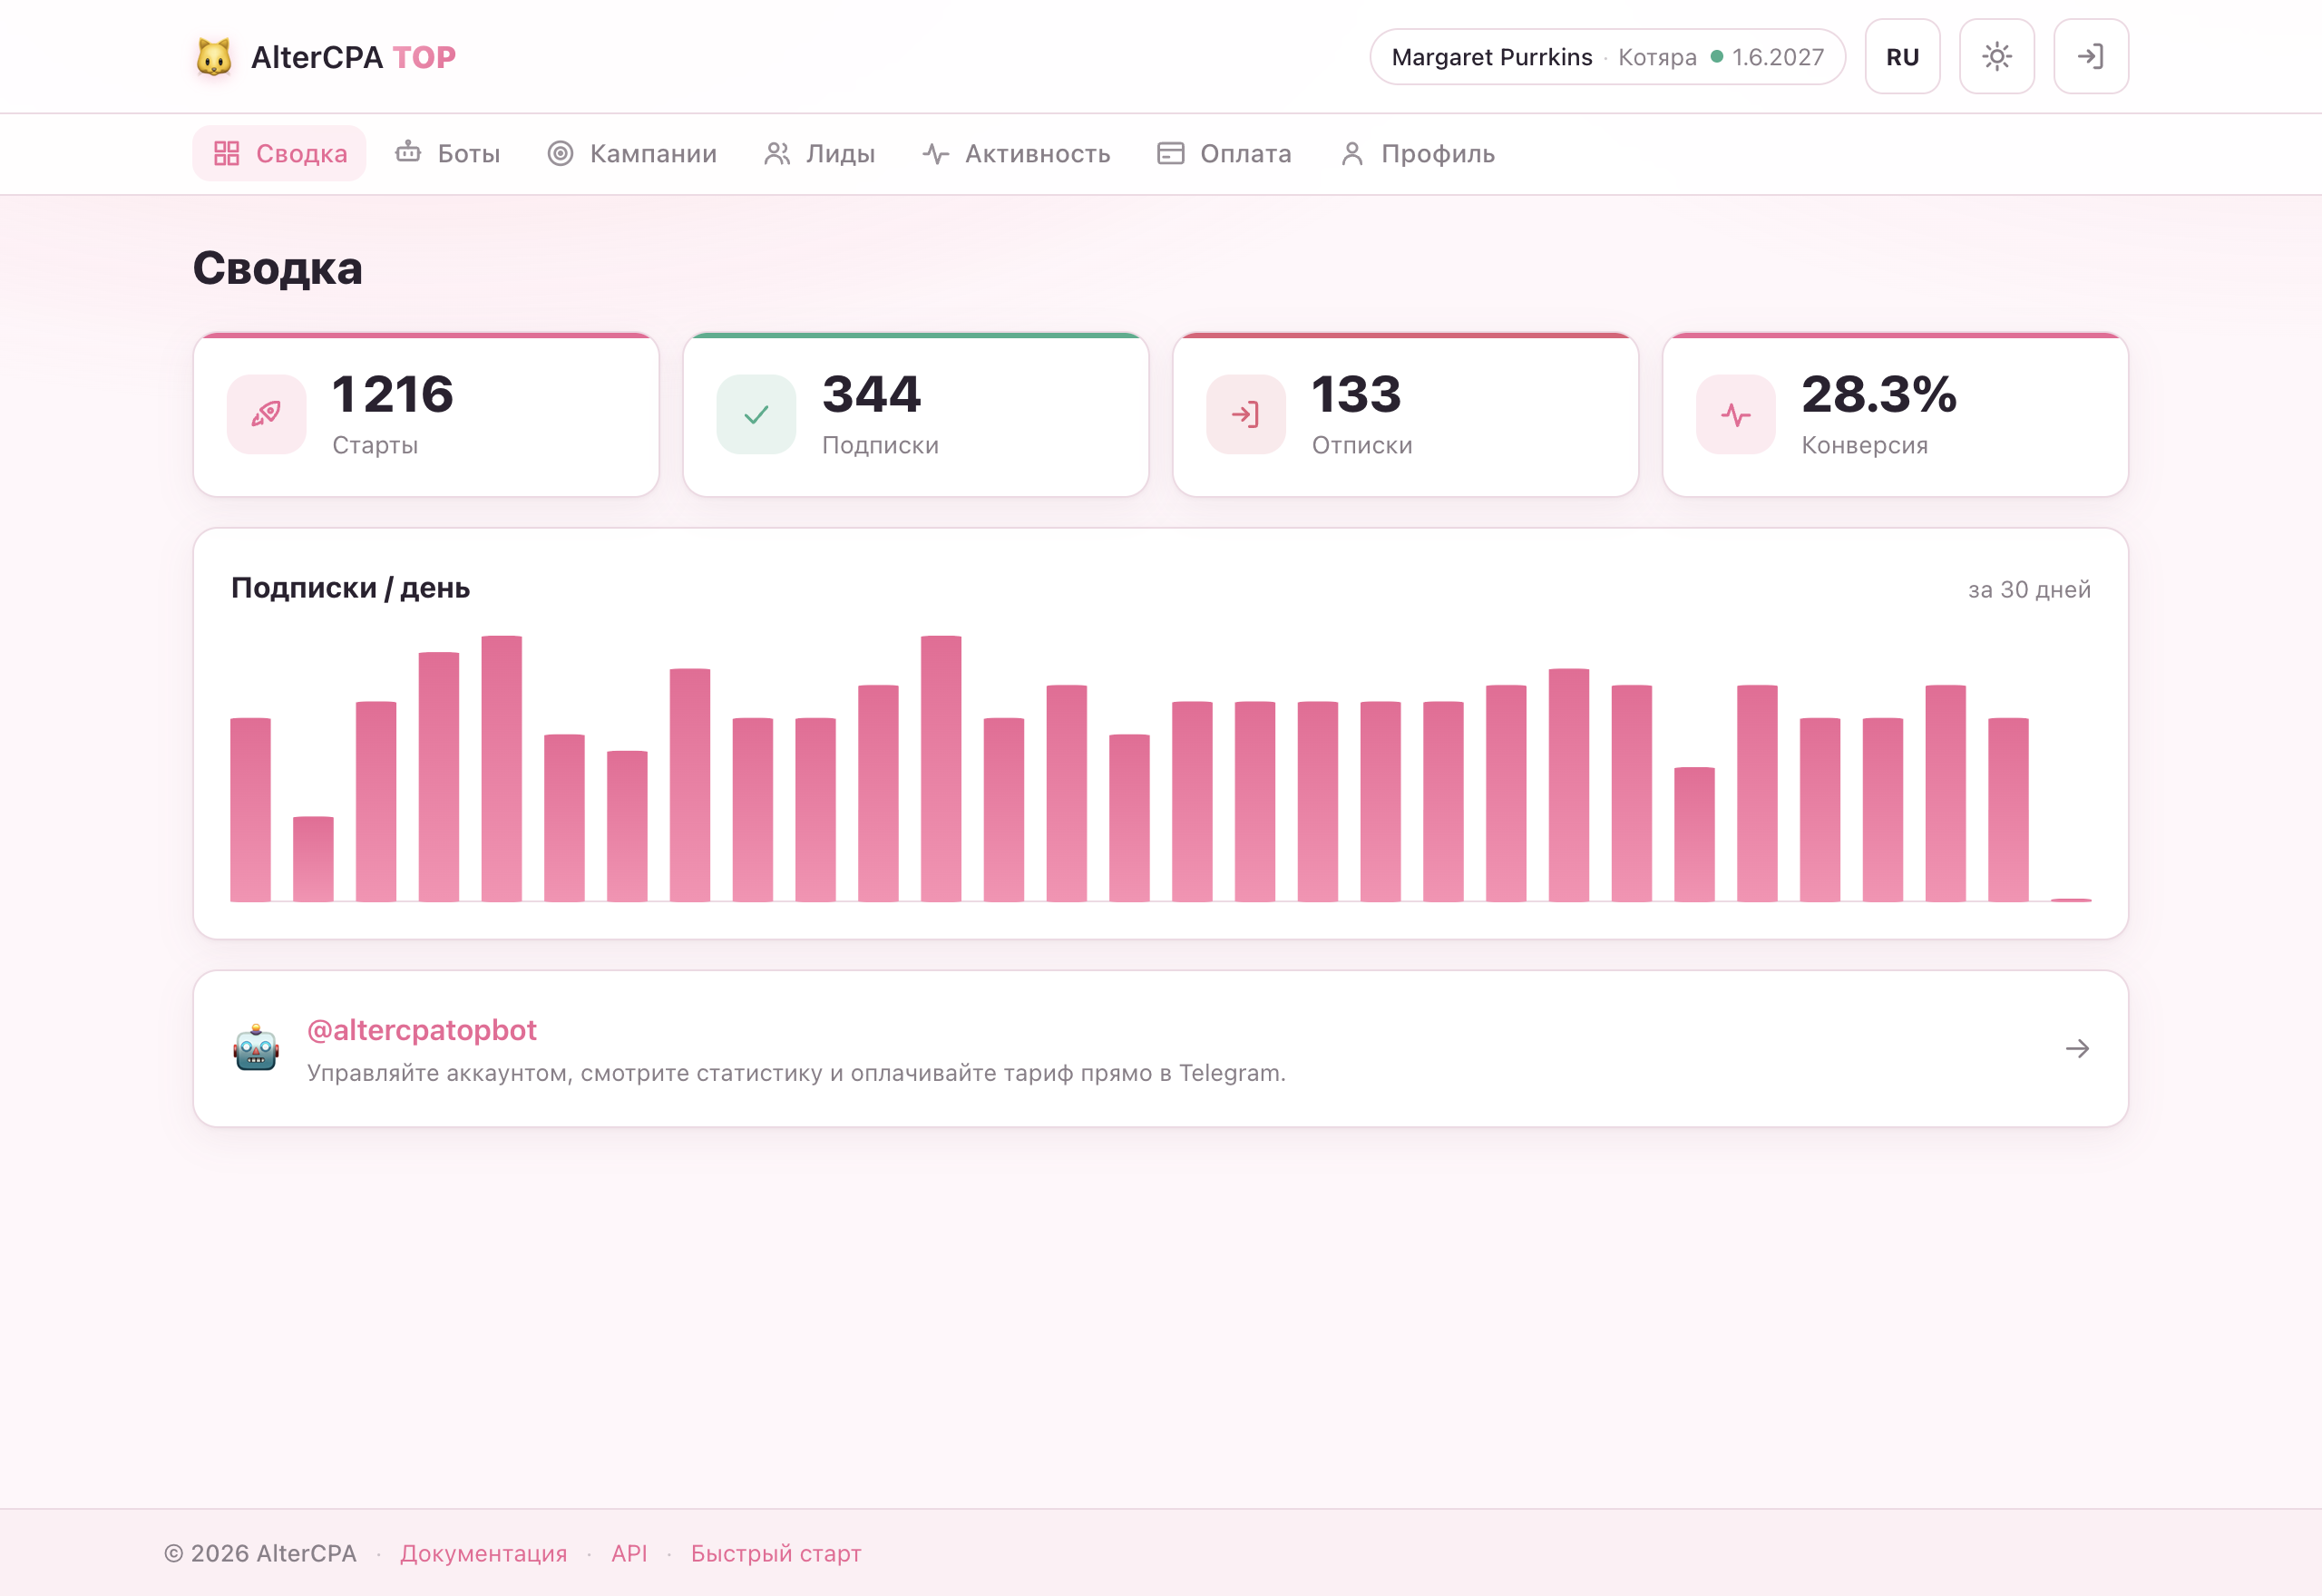This screenshot has width=2322, height=1596.
Task: Click the rocket icon on Старты card
Action: coord(266,414)
